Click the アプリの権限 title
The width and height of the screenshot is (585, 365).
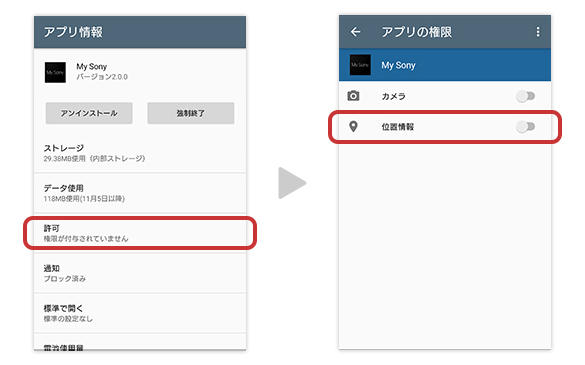tap(416, 32)
